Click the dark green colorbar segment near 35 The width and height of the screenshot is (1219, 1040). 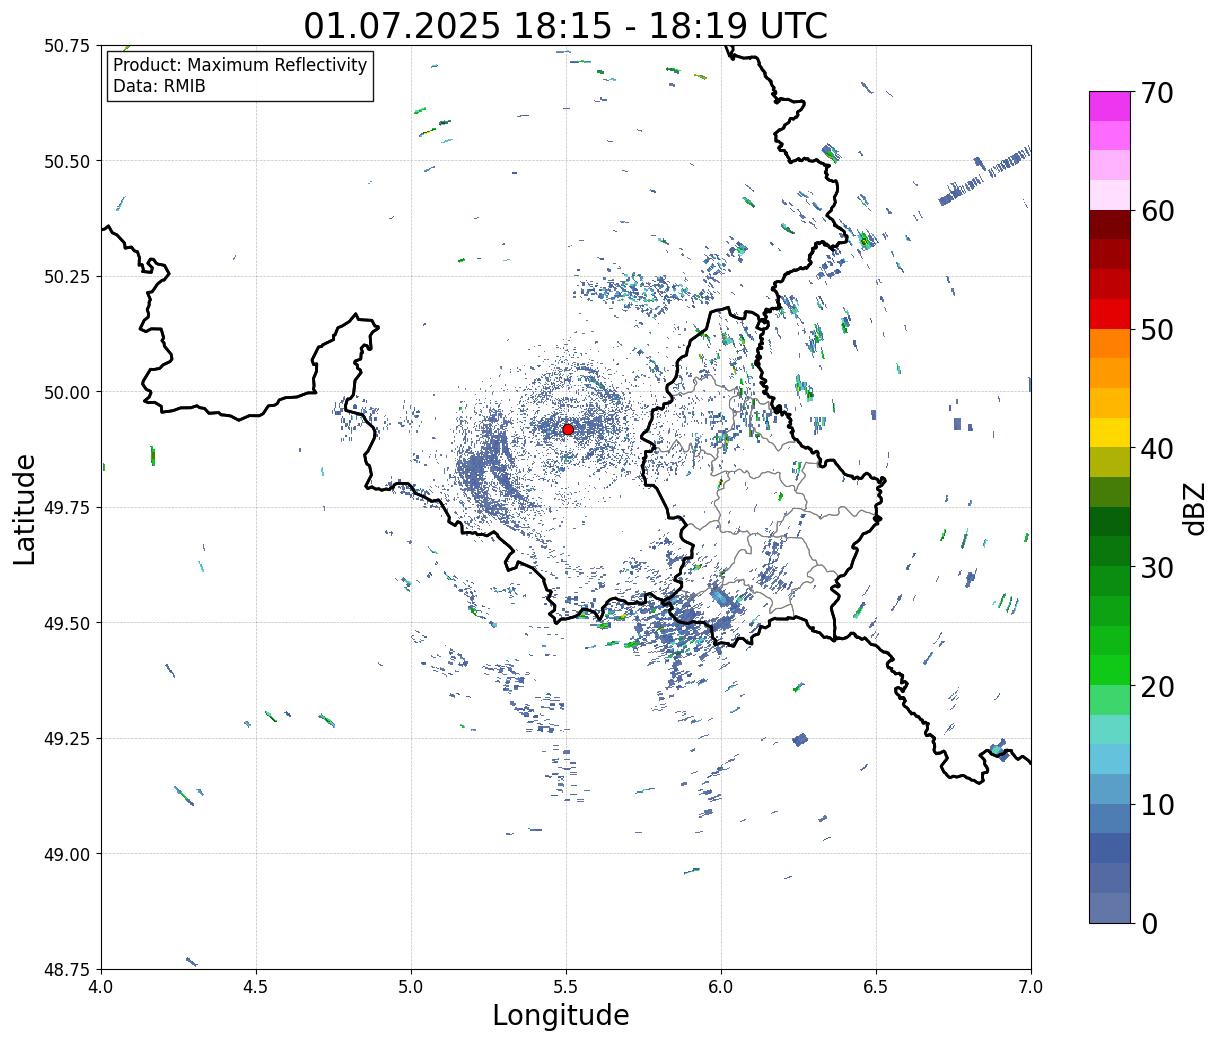click(1110, 521)
